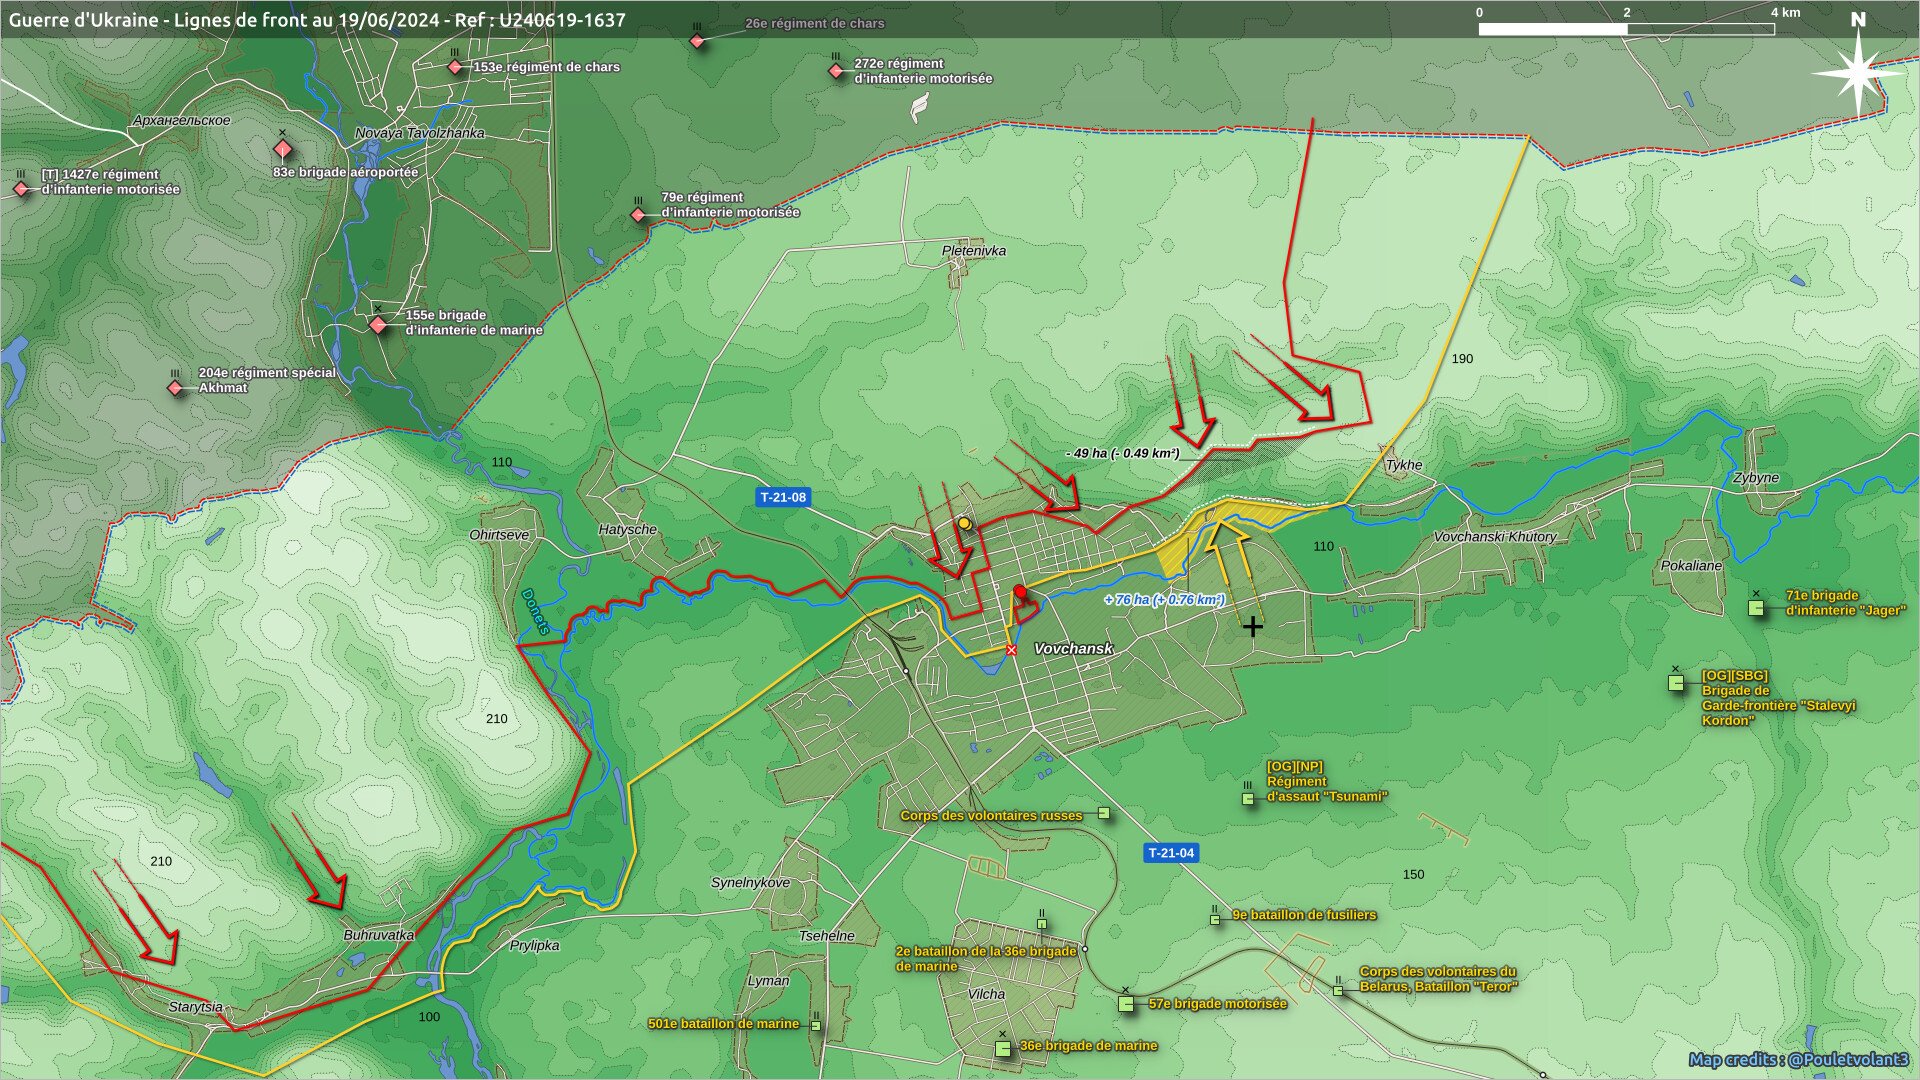Image resolution: width=1920 pixels, height=1080 pixels.
Task: Select the Stalevyi Kordon border guard icon
Action: pos(1676,684)
